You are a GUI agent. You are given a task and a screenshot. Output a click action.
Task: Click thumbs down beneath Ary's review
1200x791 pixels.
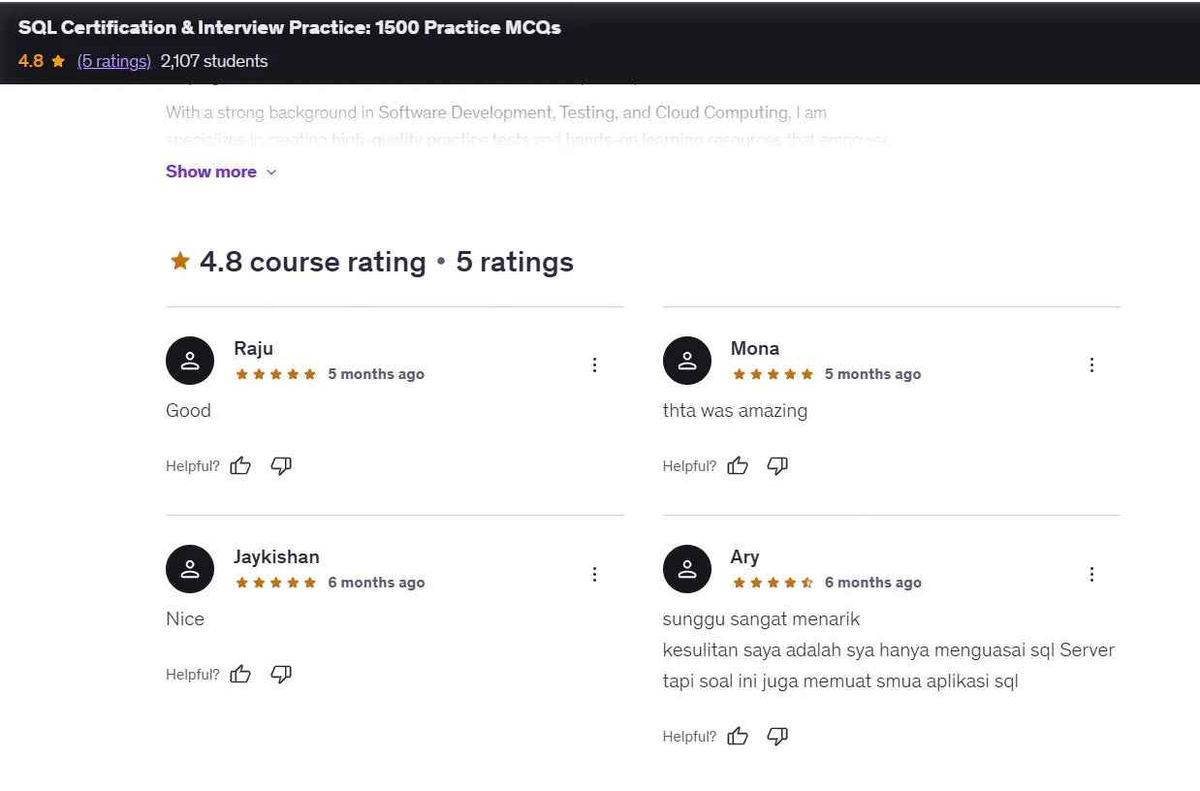[777, 736]
